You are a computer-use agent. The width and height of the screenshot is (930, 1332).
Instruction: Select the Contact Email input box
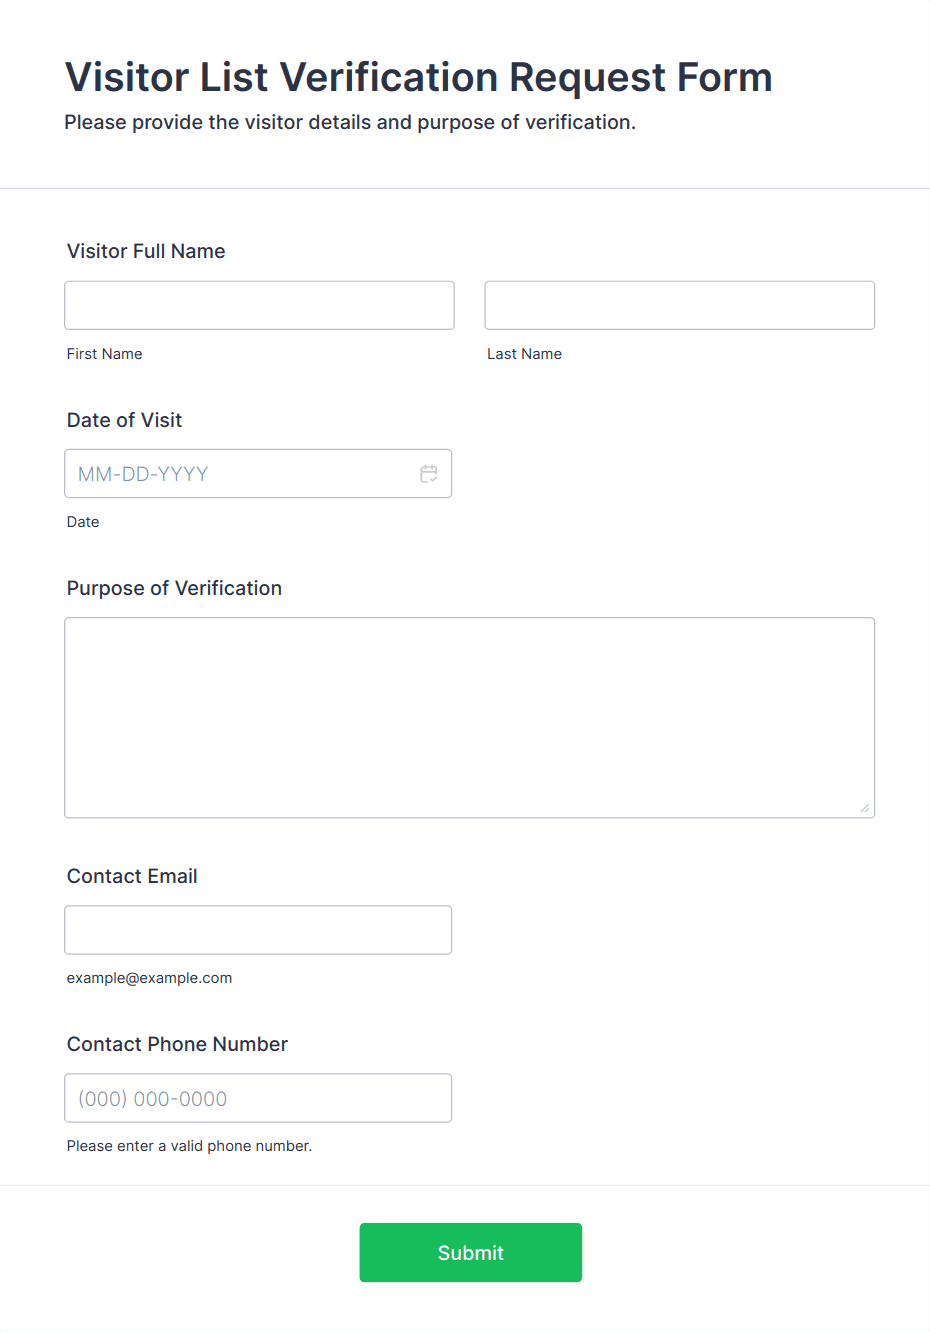coord(258,930)
